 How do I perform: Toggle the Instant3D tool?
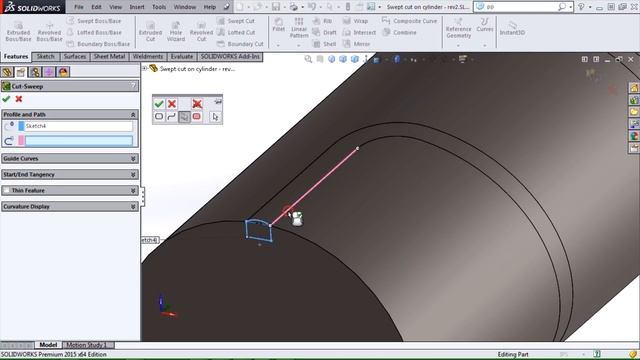(x=512, y=28)
